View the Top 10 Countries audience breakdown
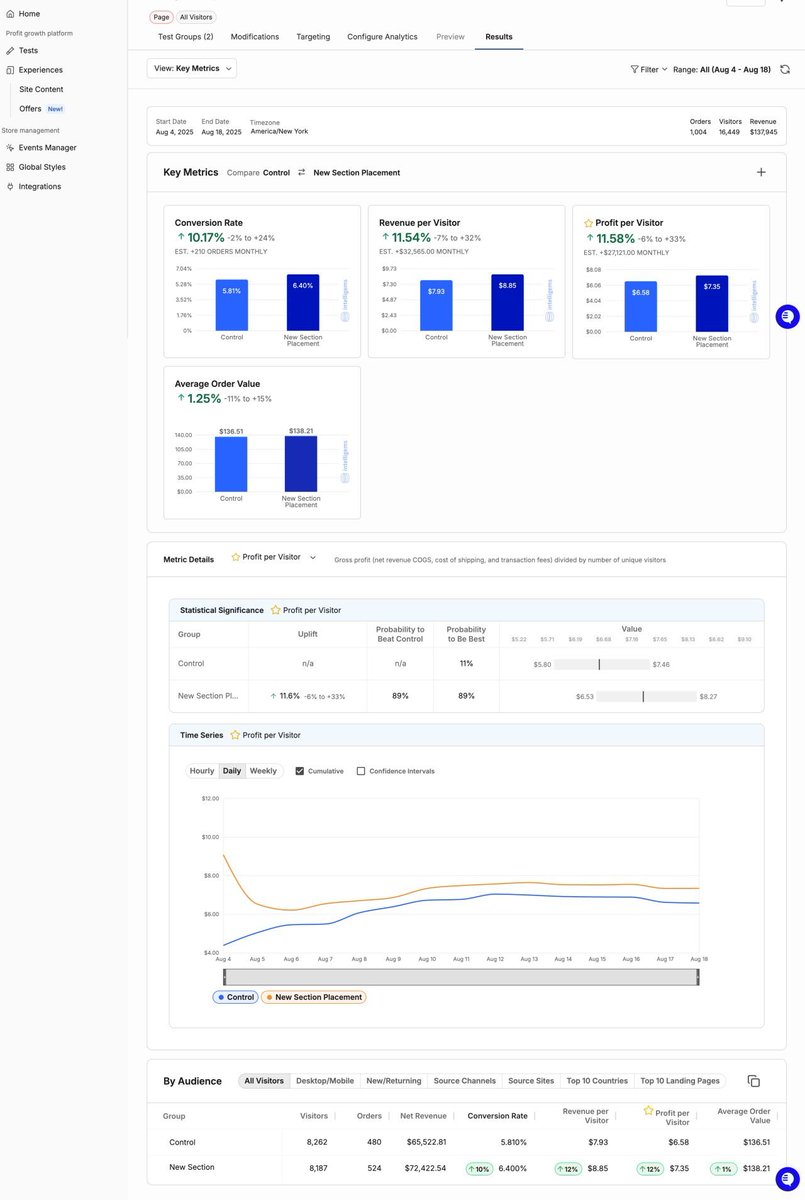This screenshot has width=805, height=1200. 597,1081
